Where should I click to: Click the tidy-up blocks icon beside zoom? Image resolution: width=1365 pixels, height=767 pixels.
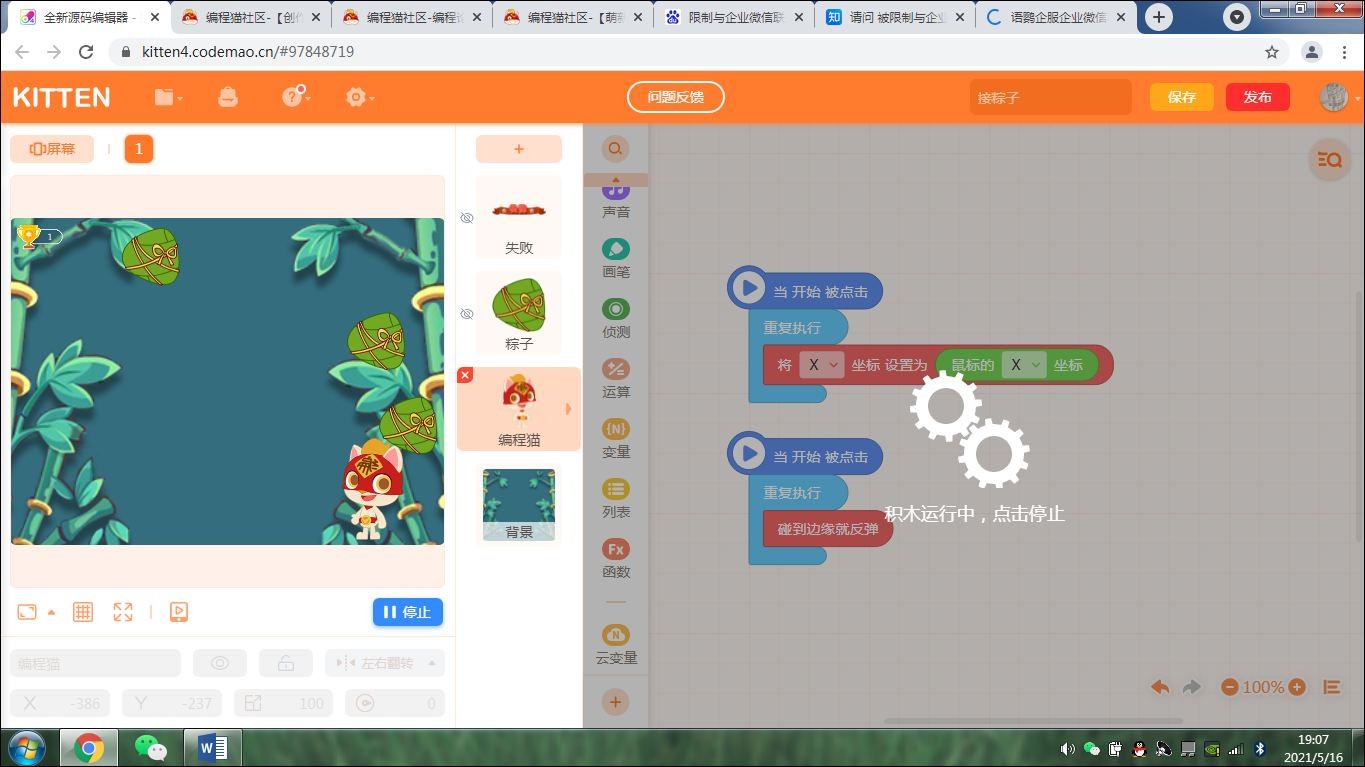[1332, 687]
